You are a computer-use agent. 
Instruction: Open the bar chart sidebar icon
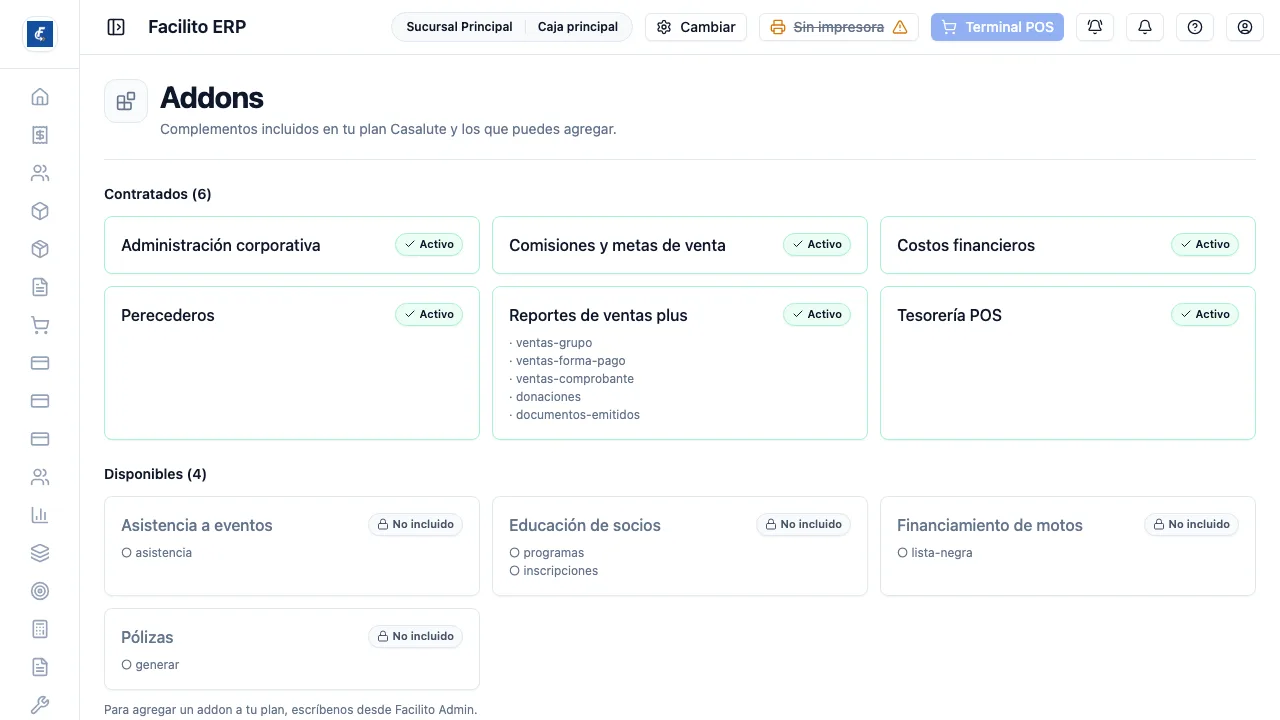40,515
